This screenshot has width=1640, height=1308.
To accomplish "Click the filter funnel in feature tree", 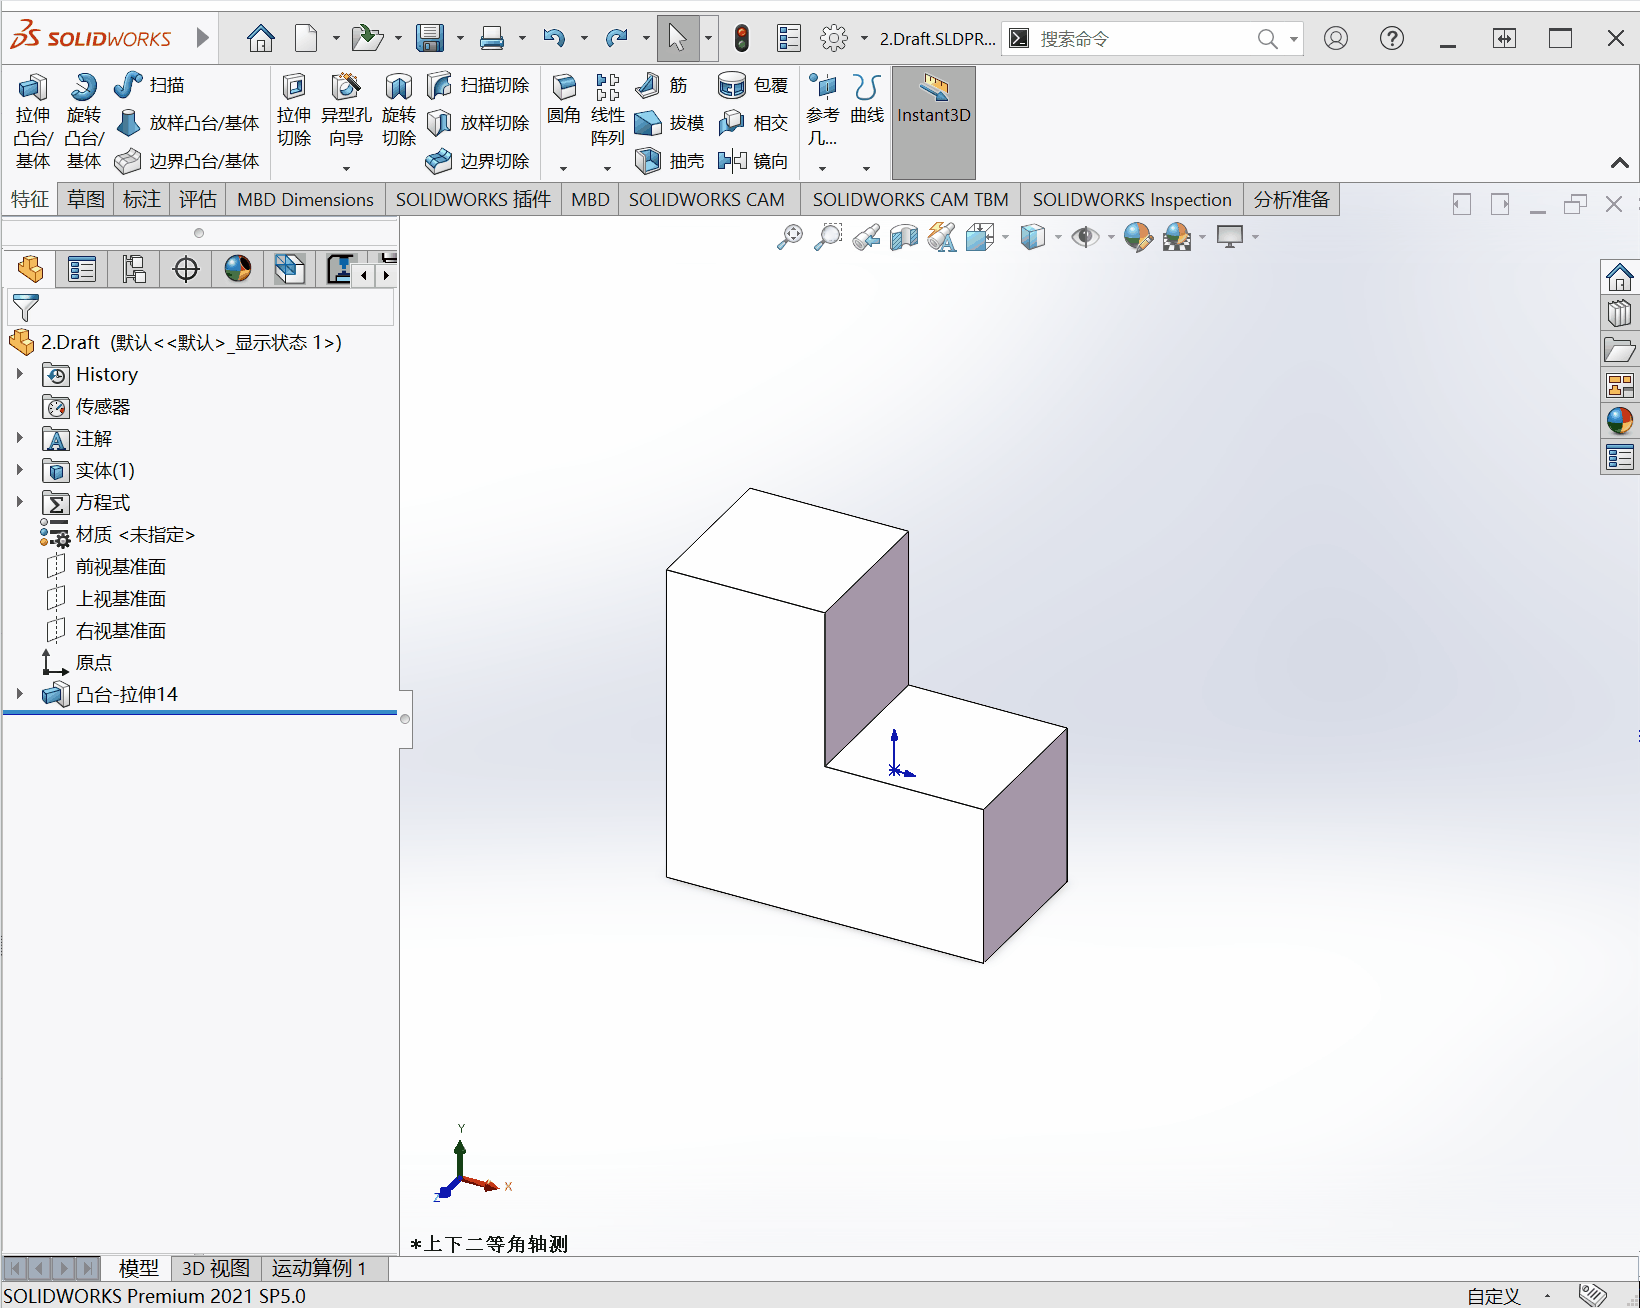I will coord(25,307).
